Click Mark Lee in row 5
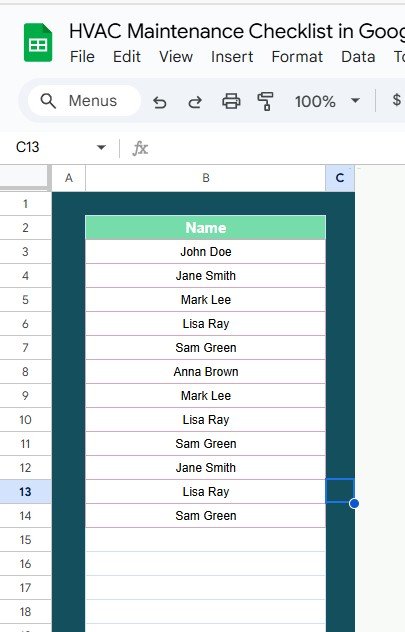The height and width of the screenshot is (632, 405). (x=206, y=300)
